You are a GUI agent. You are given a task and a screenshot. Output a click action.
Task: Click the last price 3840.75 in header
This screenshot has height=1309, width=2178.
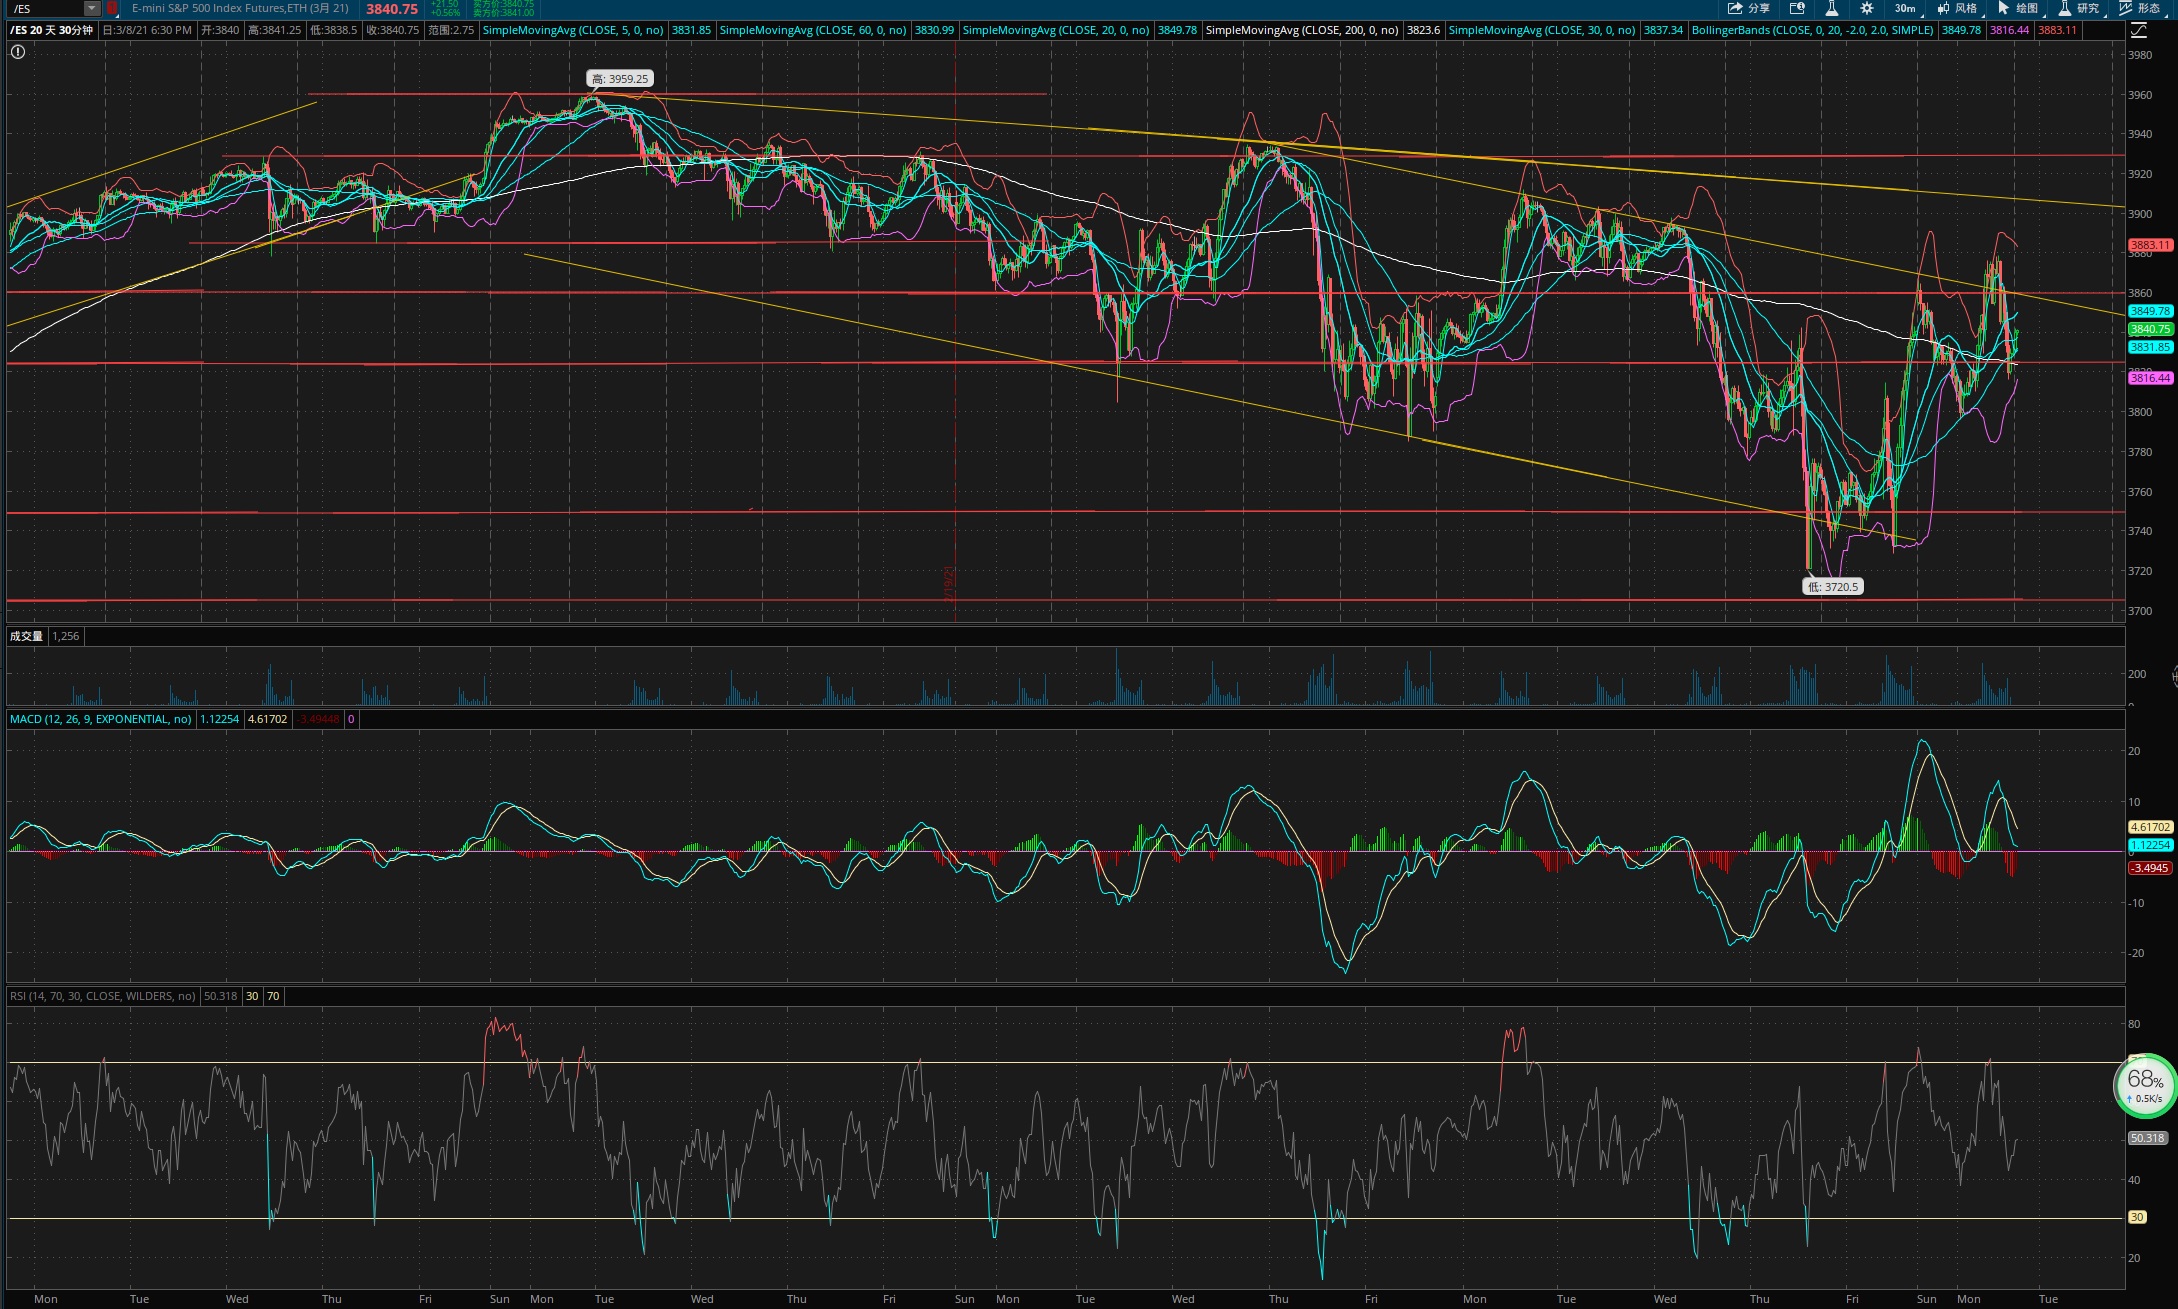pos(392,9)
